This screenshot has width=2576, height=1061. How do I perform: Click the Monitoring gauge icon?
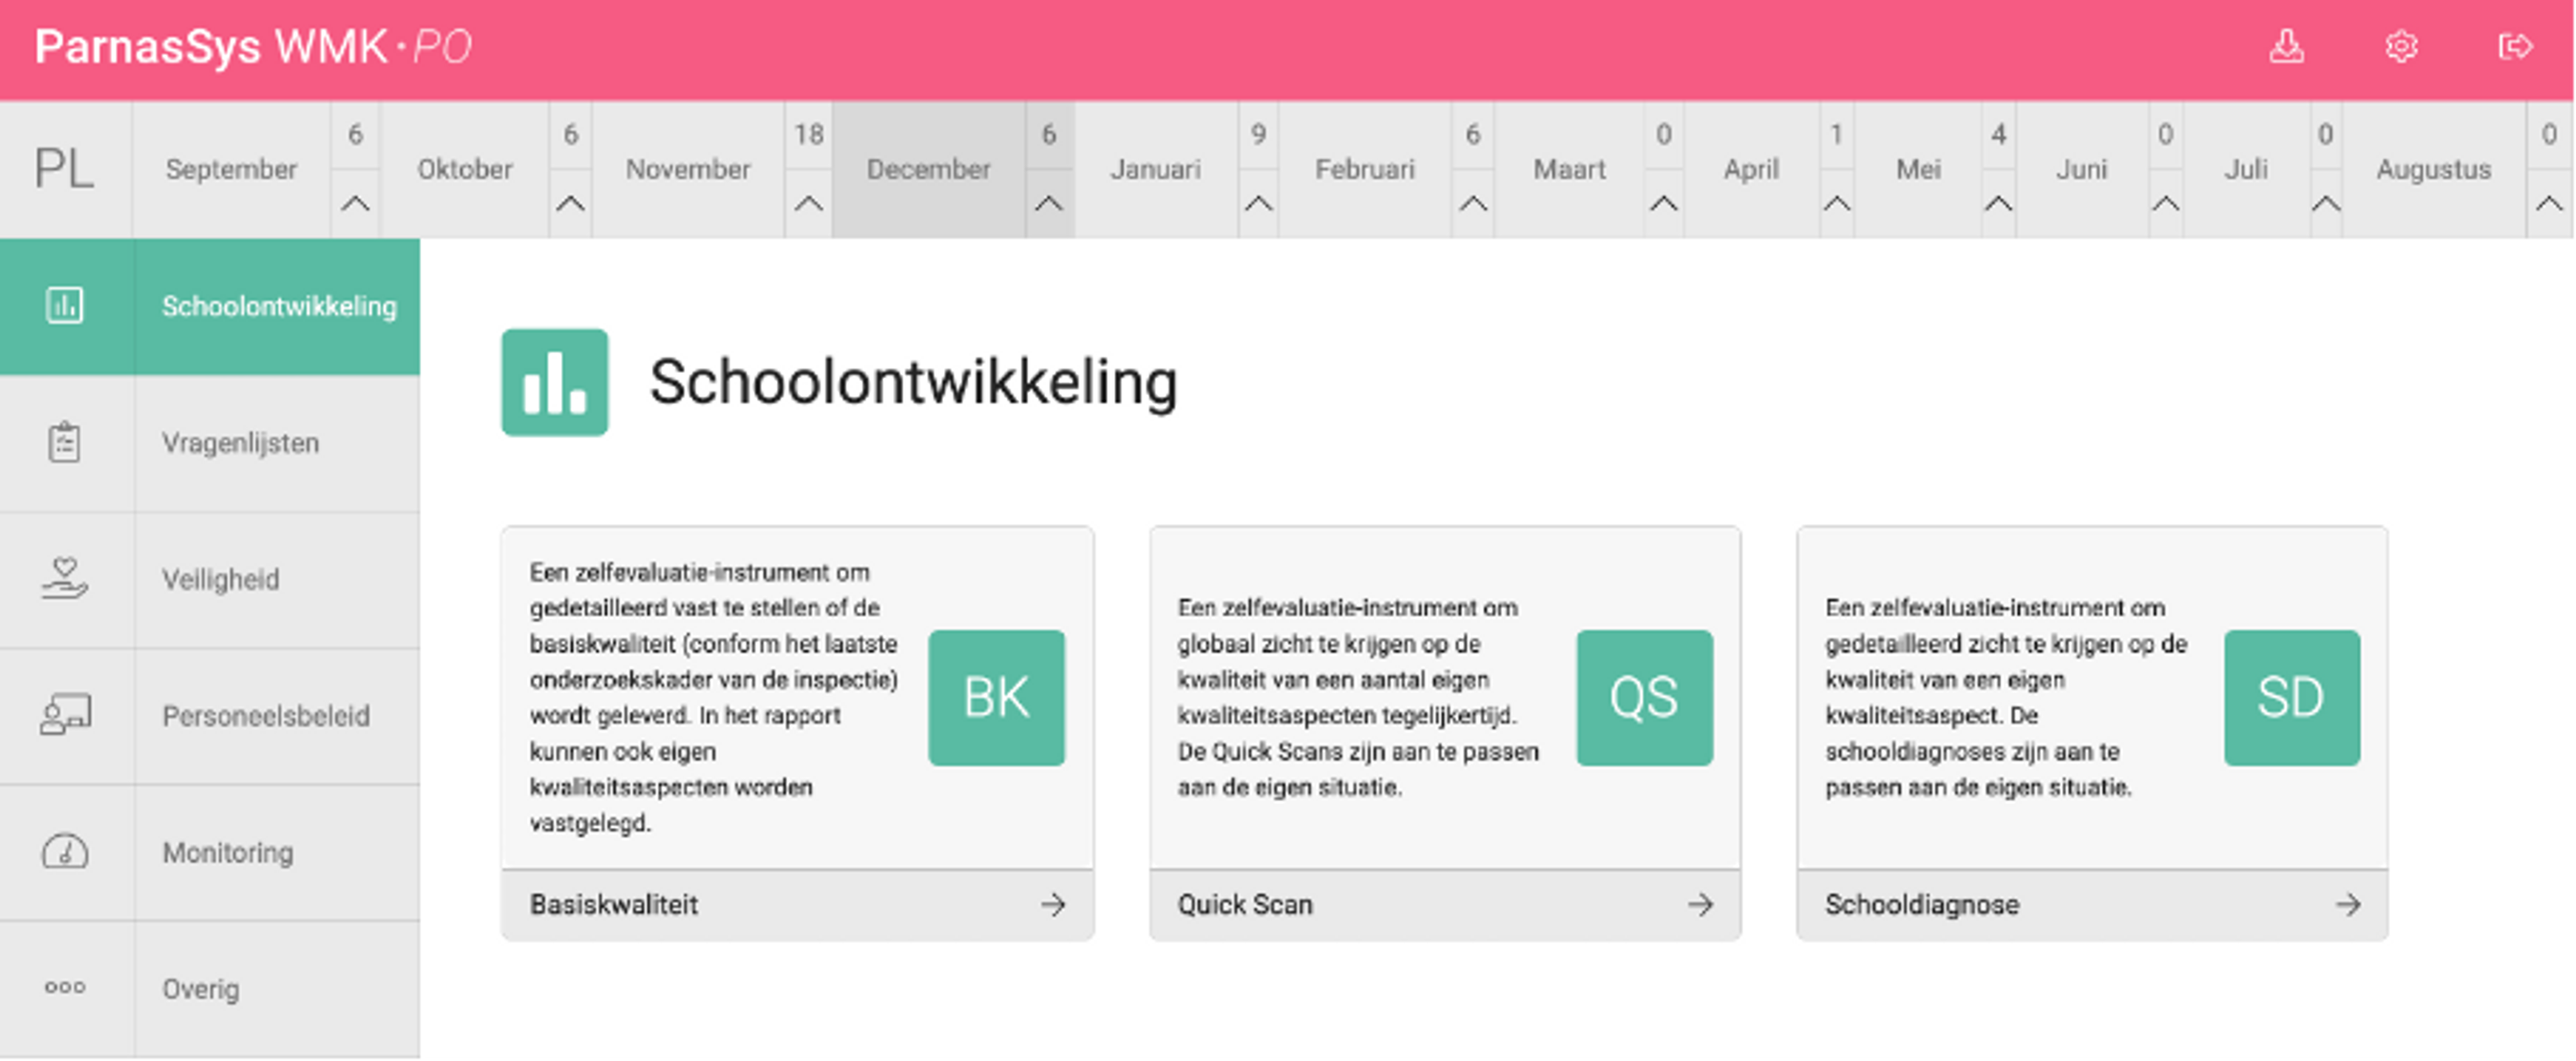pyautogui.click(x=65, y=852)
